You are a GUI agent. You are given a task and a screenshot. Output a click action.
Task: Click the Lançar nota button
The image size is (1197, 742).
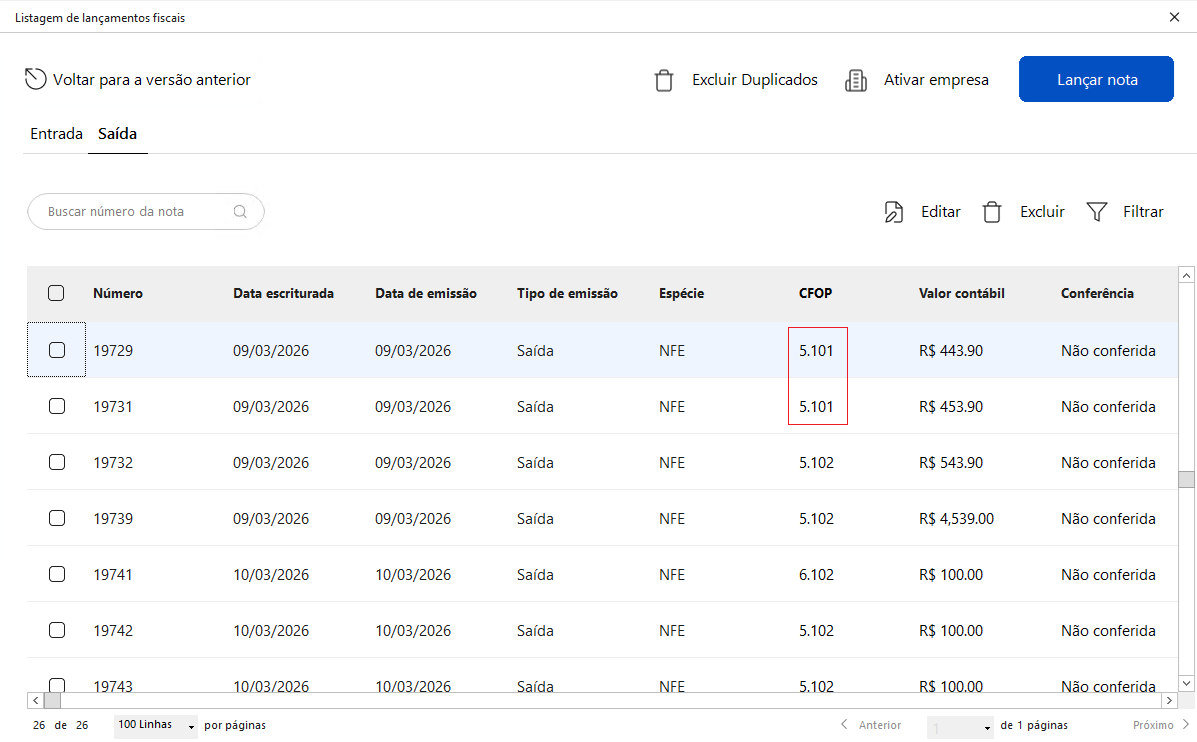tap(1095, 79)
